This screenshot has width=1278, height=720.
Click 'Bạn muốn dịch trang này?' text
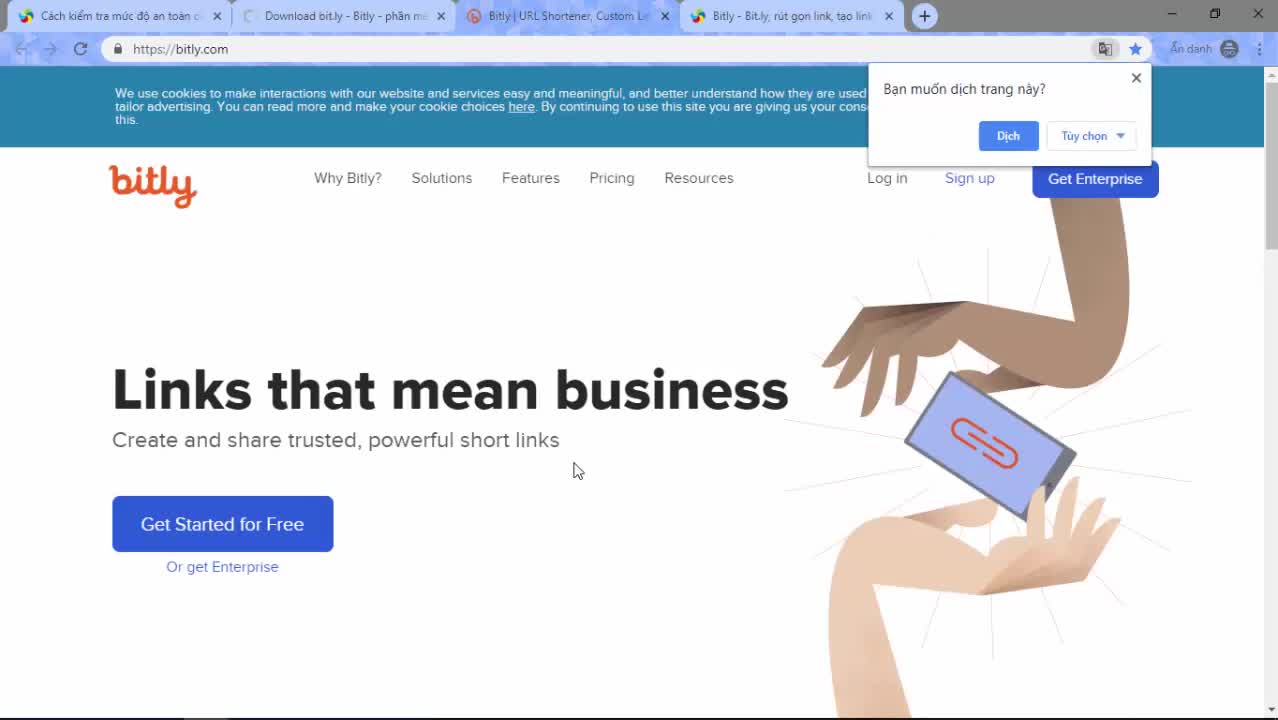pos(964,89)
